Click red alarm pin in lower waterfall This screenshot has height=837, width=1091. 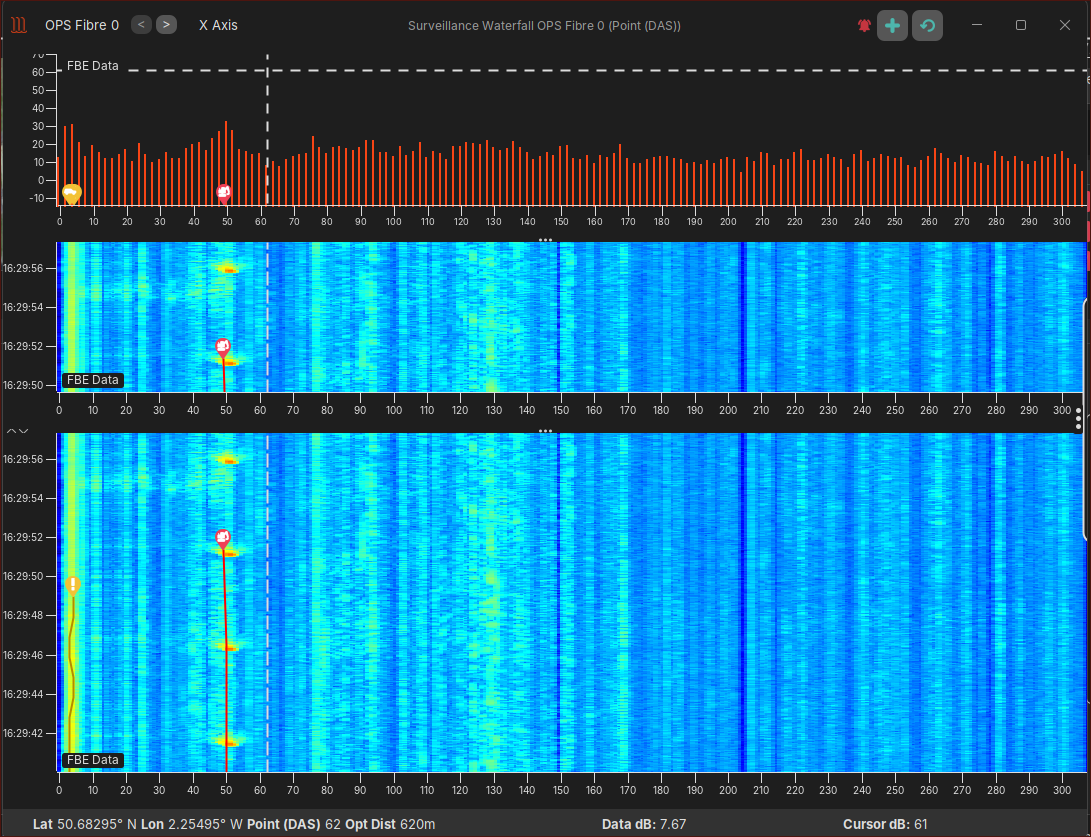[x=223, y=538]
